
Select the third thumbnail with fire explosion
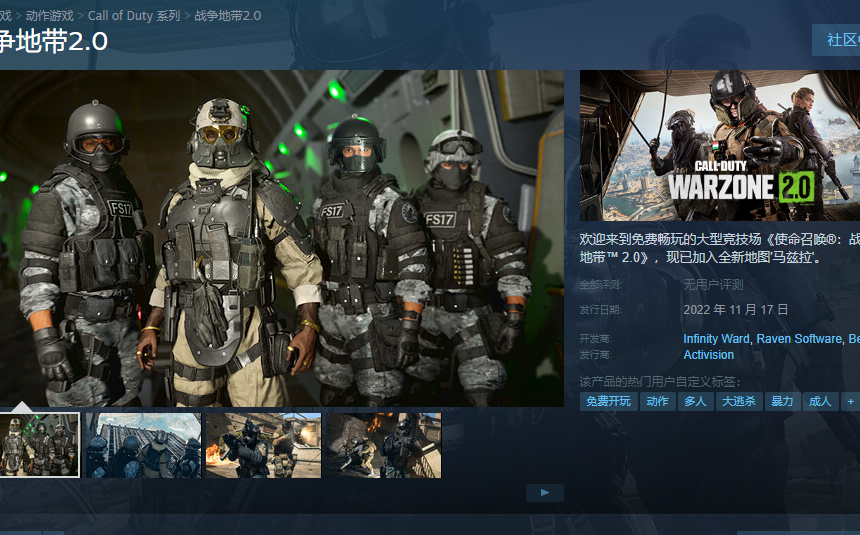pyautogui.click(x=263, y=445)
